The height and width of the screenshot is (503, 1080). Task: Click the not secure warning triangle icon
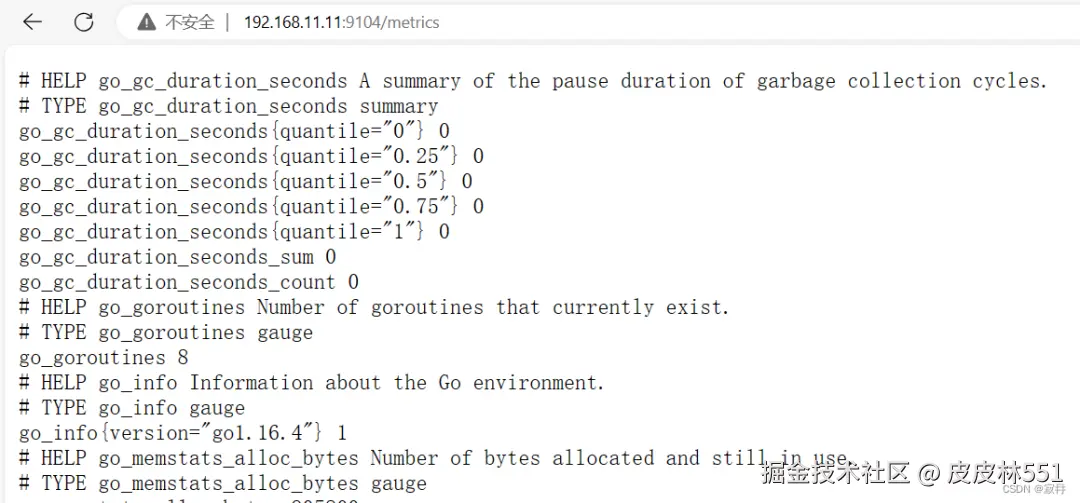tap(147, 22)
